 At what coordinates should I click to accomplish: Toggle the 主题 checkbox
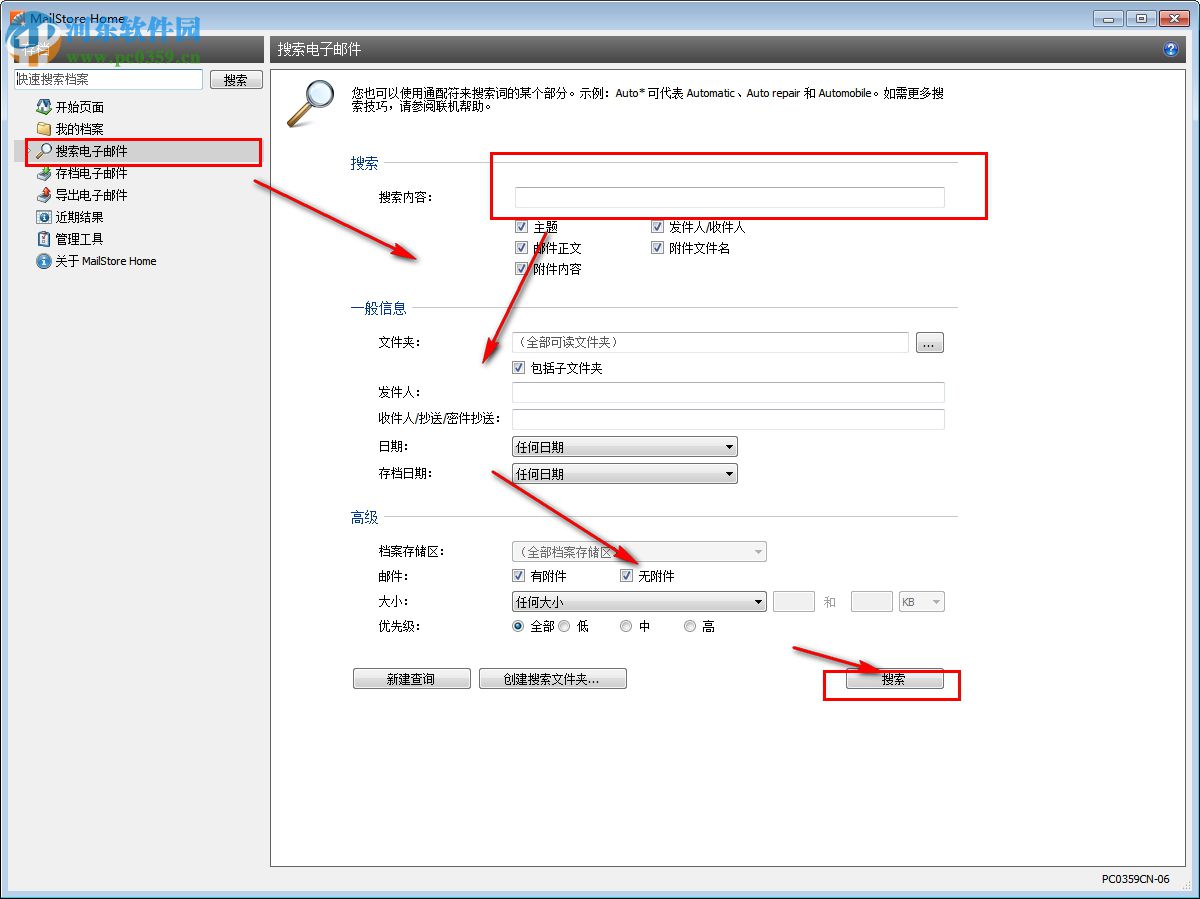tap(520, 227)
